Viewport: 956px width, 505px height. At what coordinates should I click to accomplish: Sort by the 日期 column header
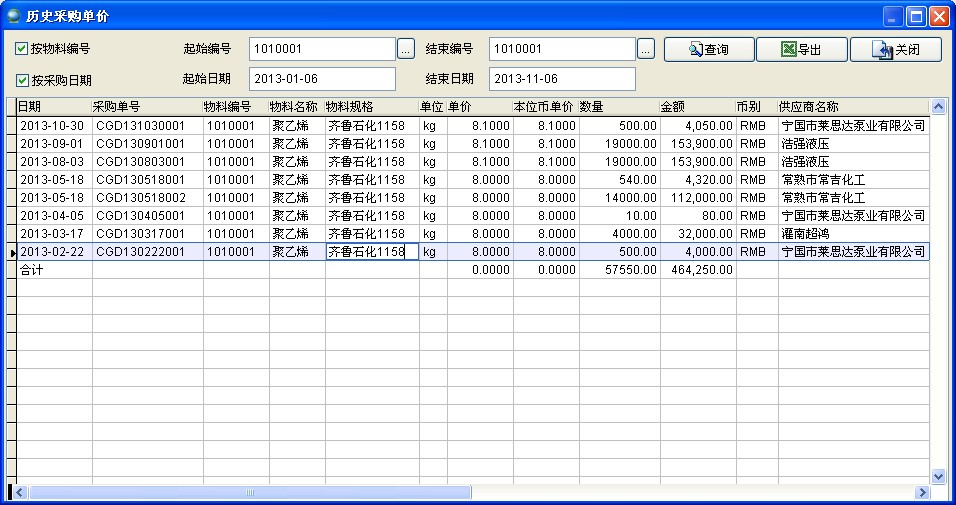coord(54,106)
